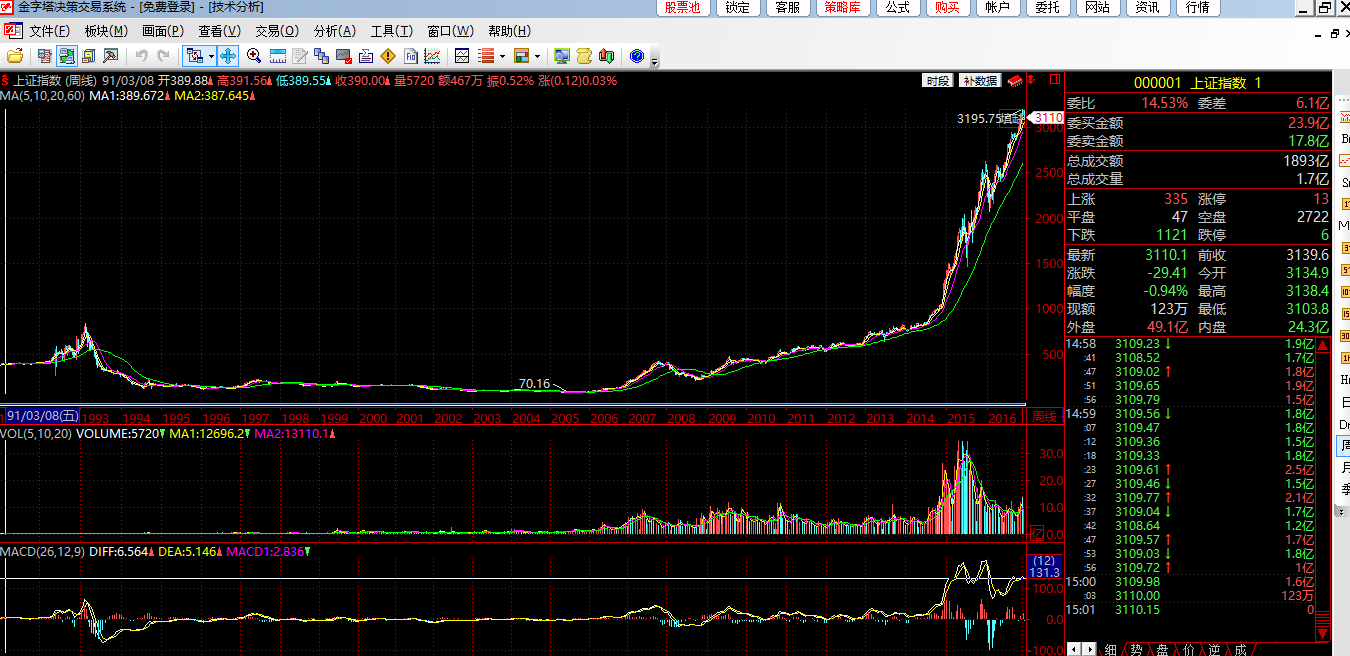Image resolution: width=1350 pixels, height=656 pixels.
Task: Toggle the red side panel layout icon
Action: click(x=1056, y=79)
